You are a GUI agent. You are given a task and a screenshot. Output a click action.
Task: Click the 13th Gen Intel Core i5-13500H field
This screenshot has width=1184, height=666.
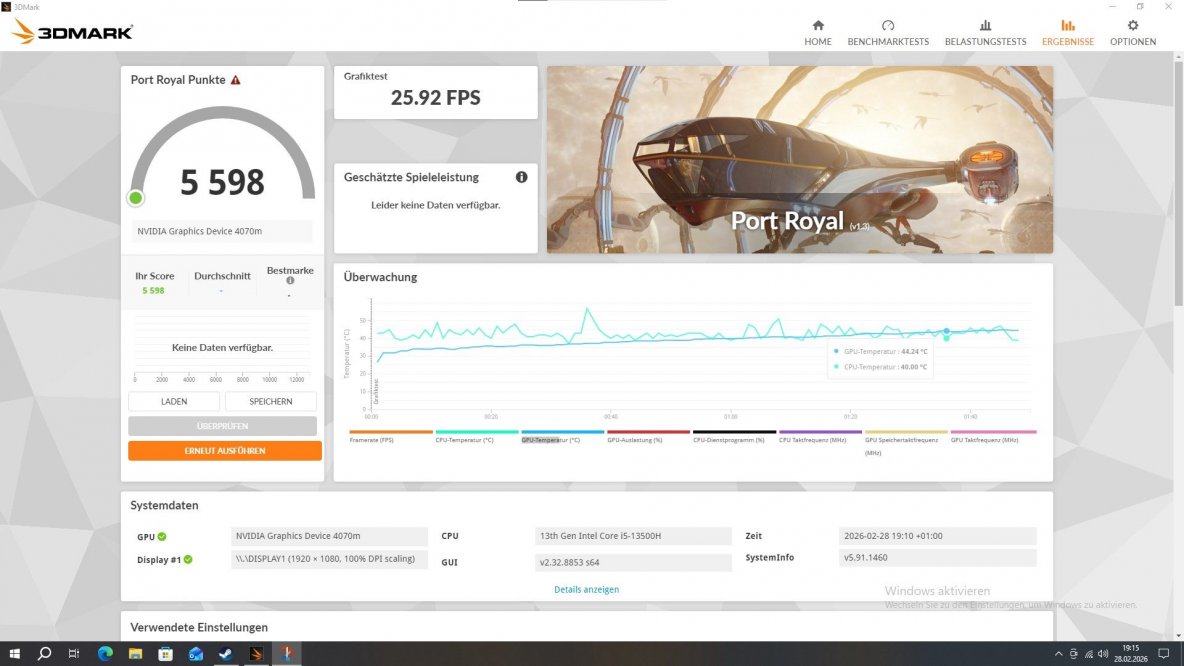coord(633,536)
